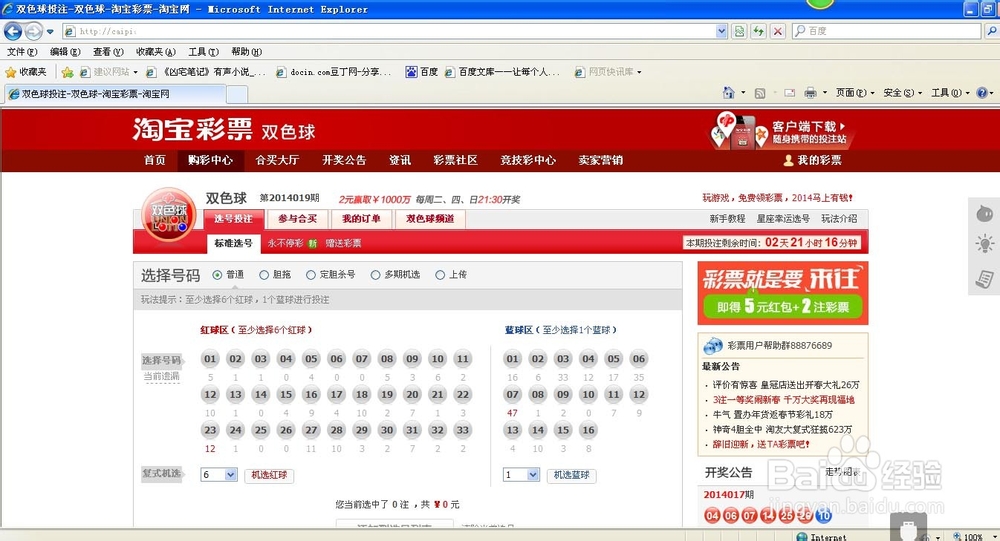Viewport: 1000px width, 541px height.
Task: Open the 帮助(H) menu
Action: click(246, 52)
